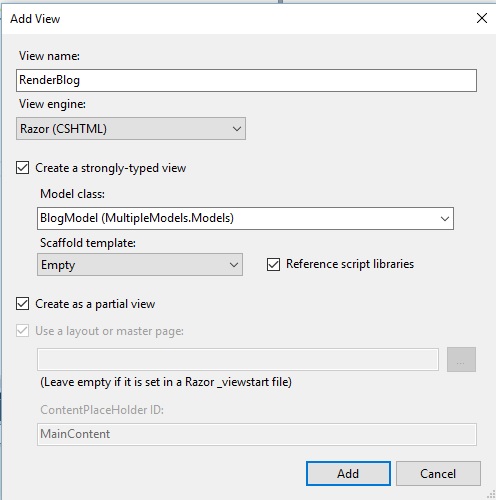Click the ellipsis browse button beside the layout field

[461, 359]
